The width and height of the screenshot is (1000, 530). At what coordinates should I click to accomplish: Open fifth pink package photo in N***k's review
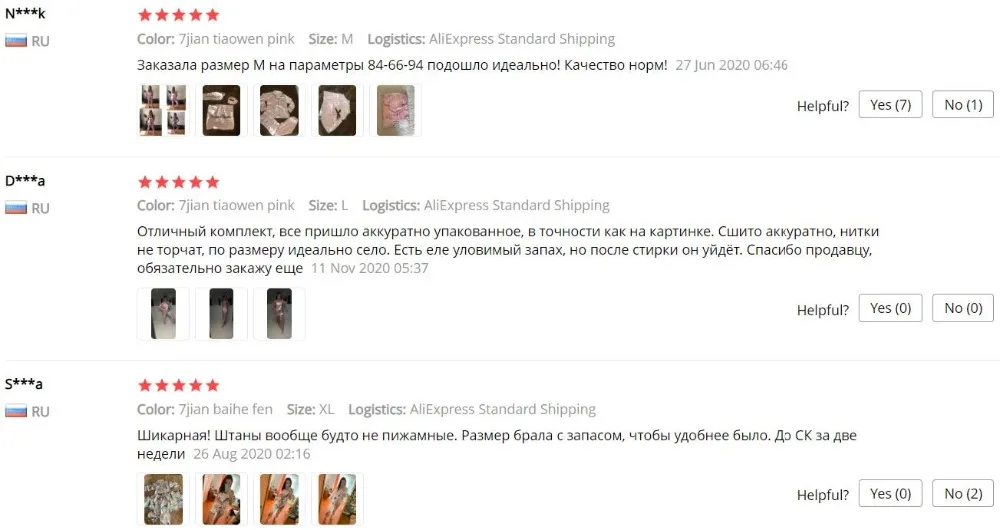(395, 110)
